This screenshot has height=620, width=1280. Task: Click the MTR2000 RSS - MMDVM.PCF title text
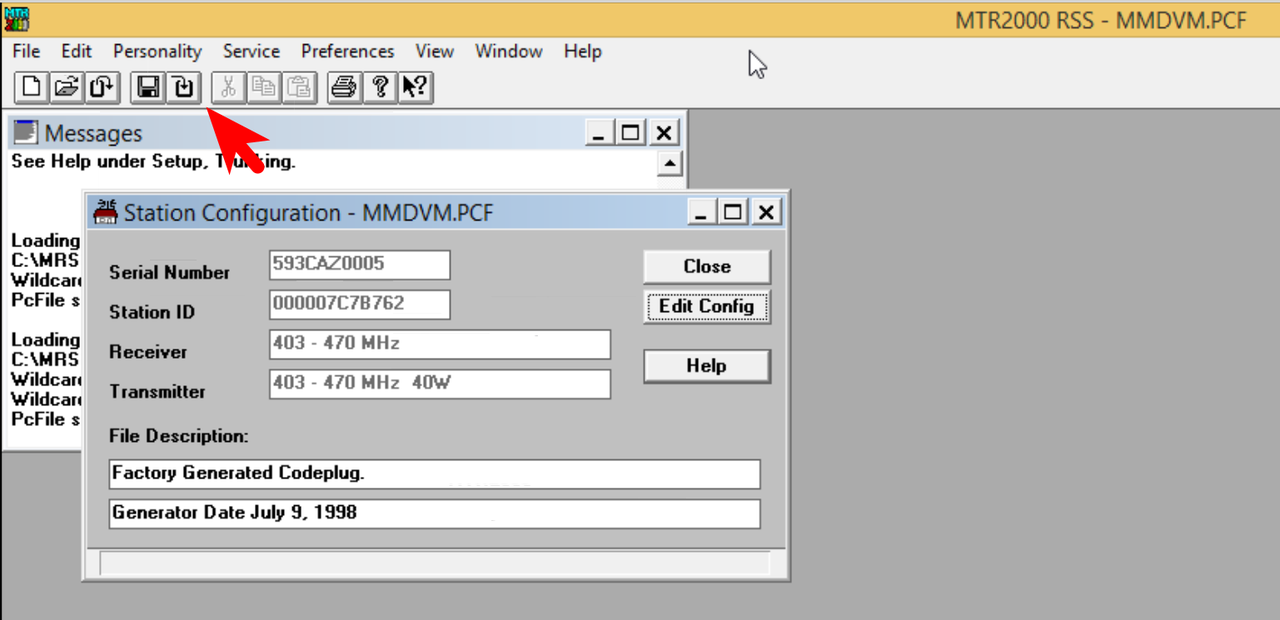pos(1102,19)
